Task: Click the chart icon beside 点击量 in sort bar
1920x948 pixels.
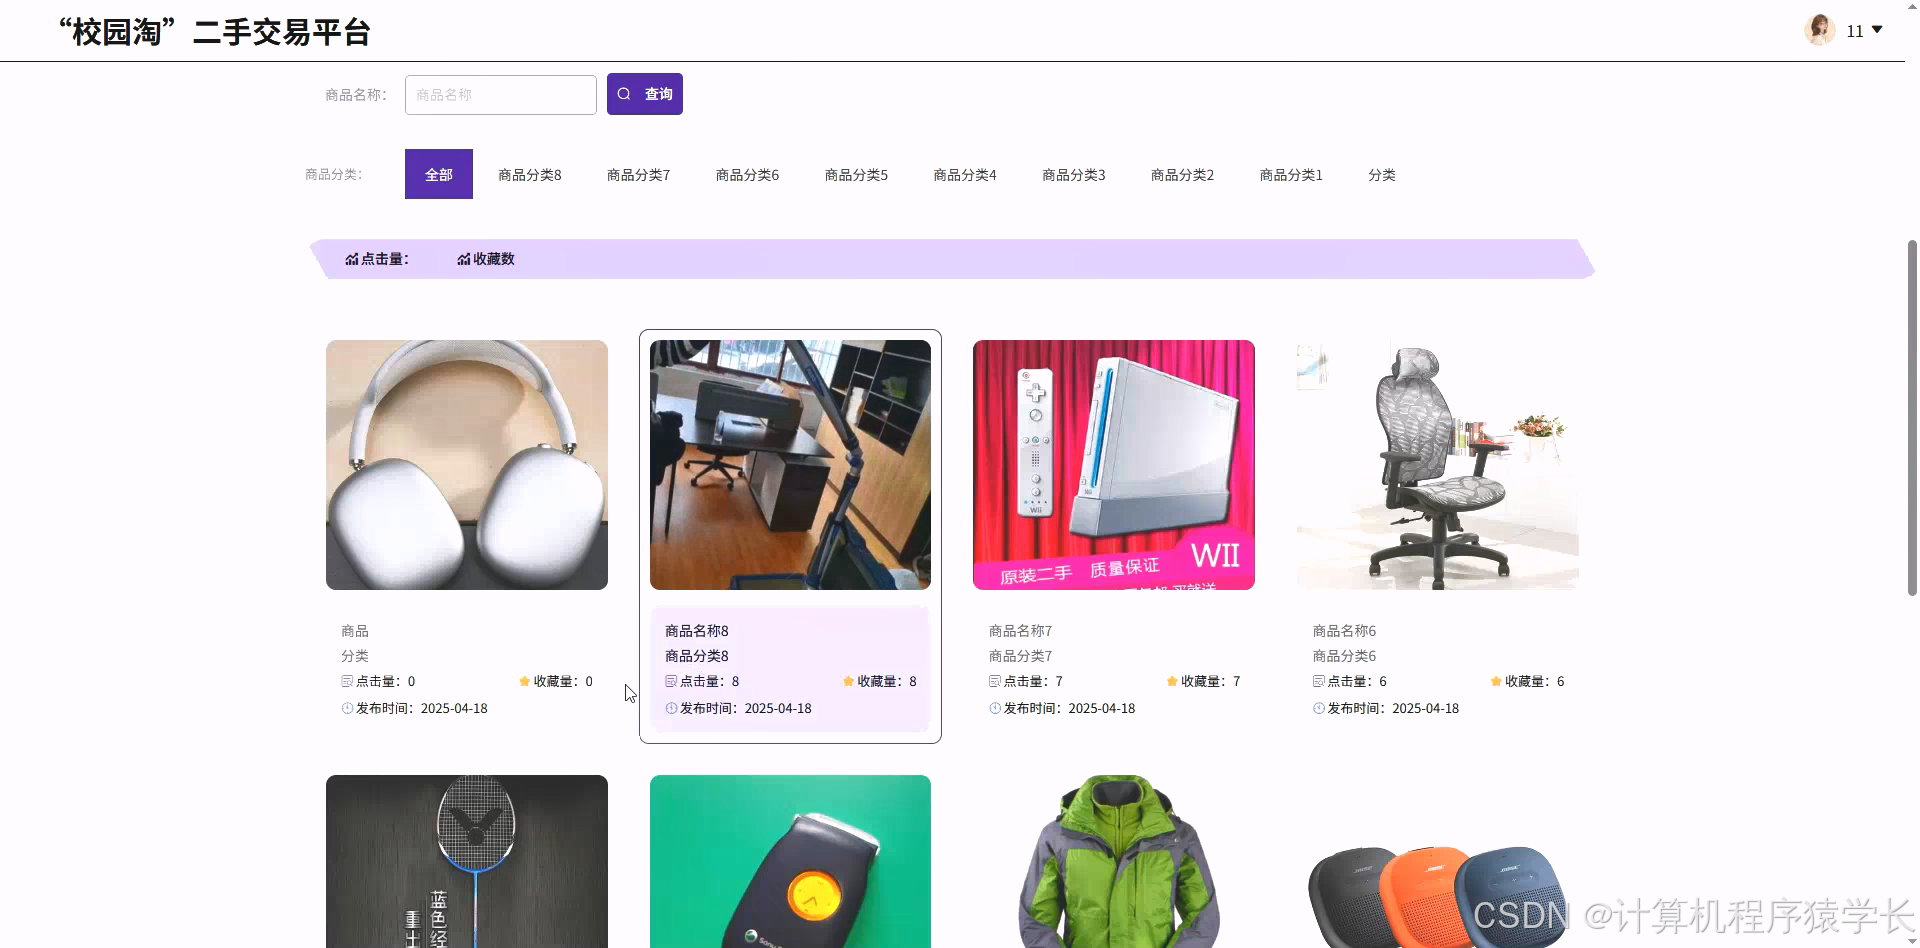Action: point(351,258)
